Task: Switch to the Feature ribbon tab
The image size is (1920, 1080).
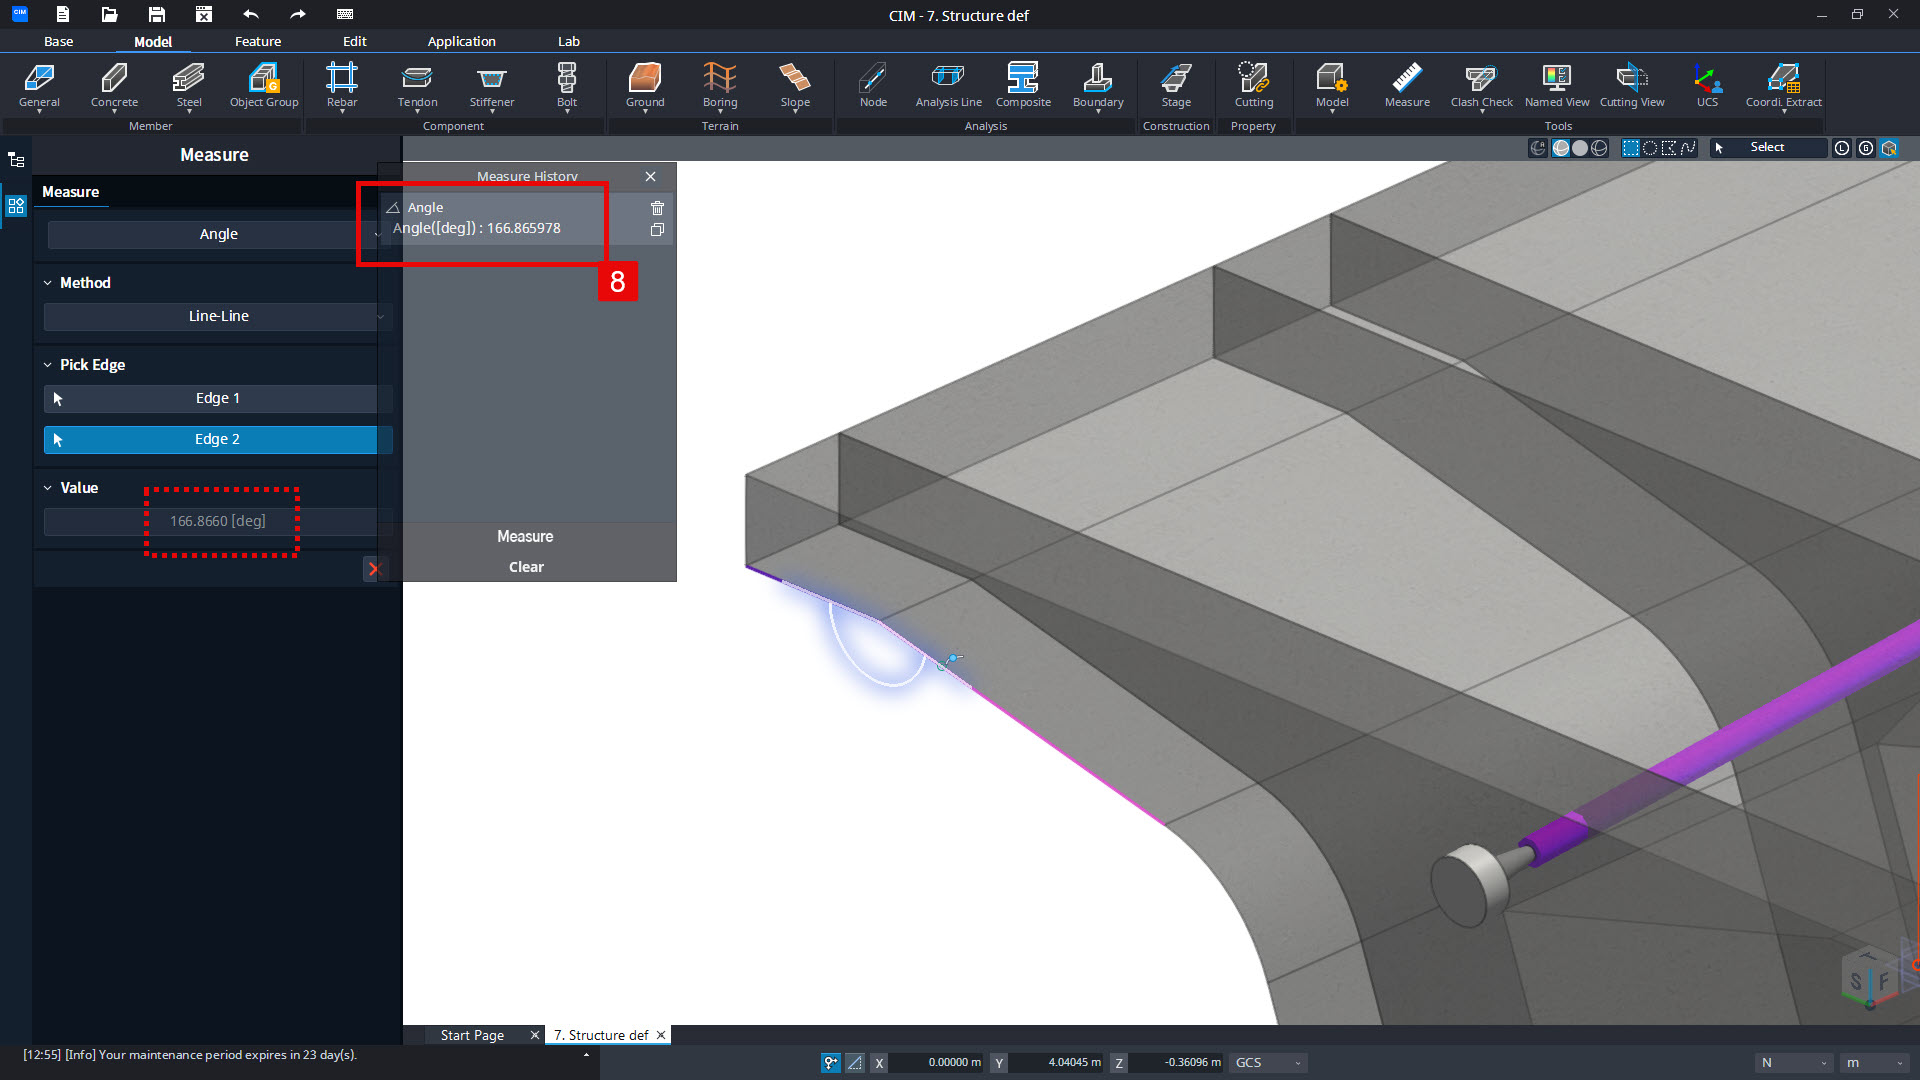Action: tap(258, 41)
